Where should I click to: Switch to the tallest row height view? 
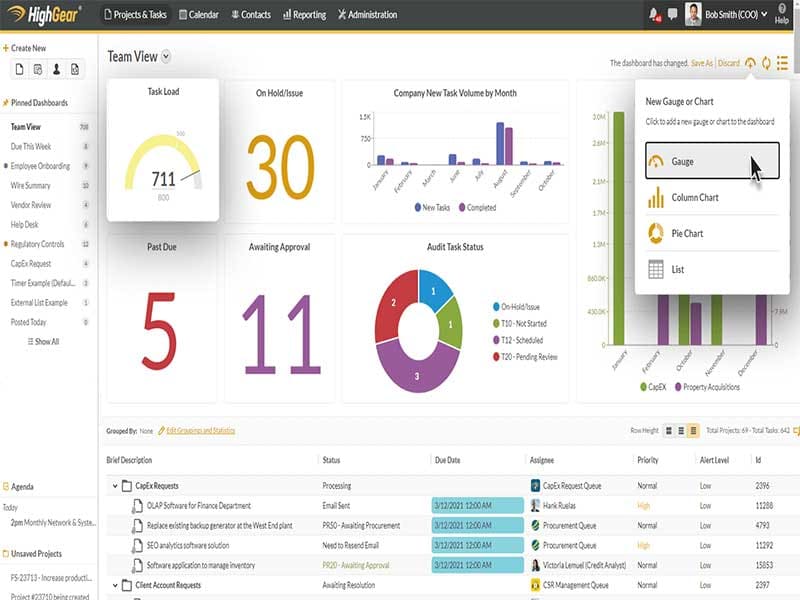669,430
